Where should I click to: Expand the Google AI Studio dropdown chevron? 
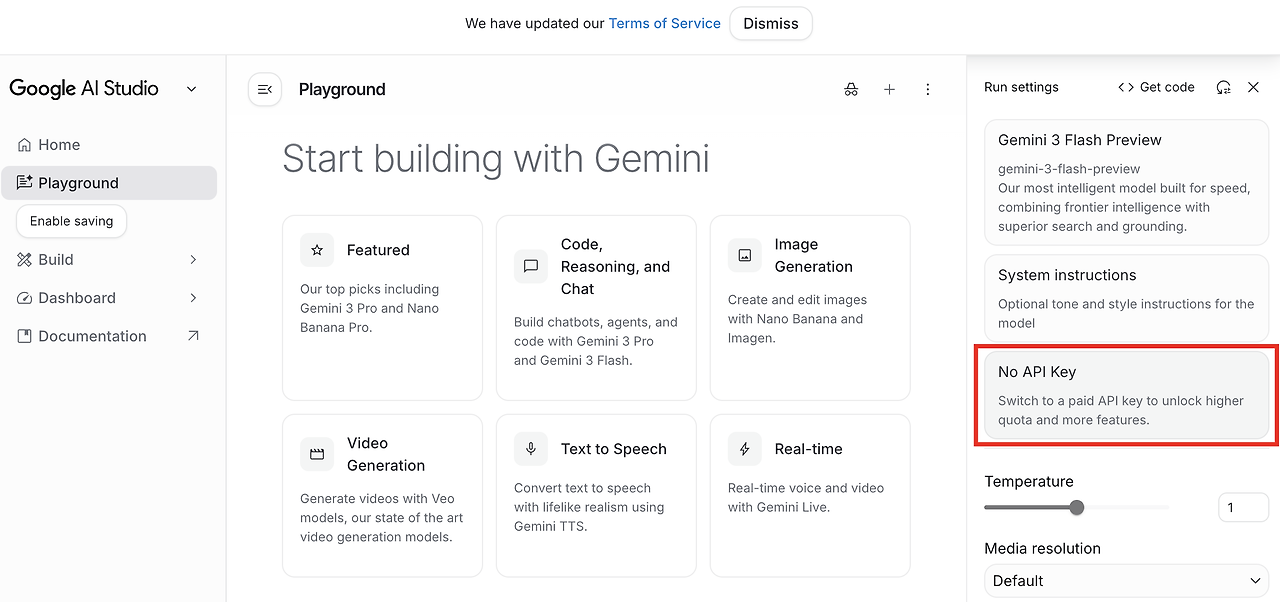[x=192, y=89]
